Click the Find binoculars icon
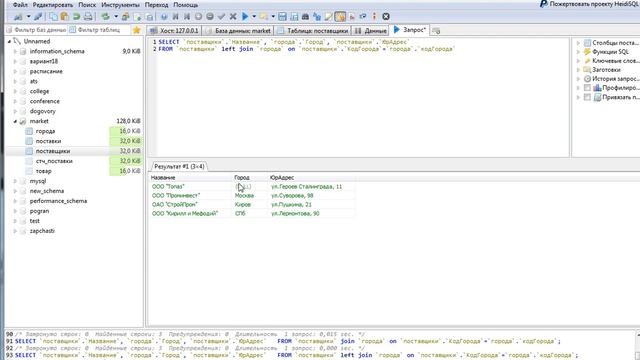The width and height of the screenshot is (640, 360). 305,17
